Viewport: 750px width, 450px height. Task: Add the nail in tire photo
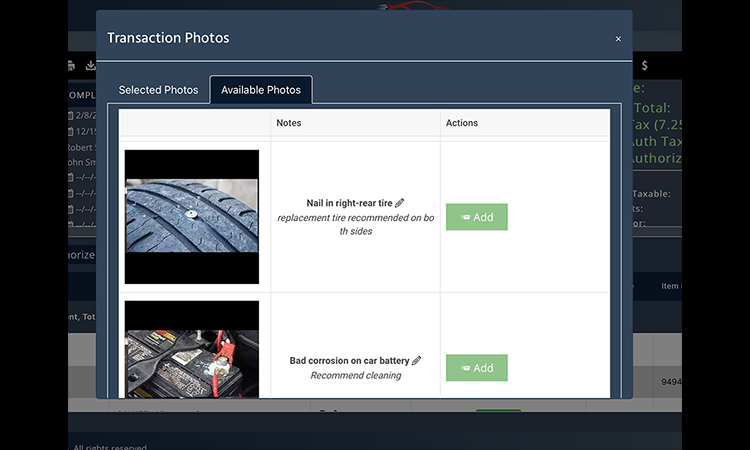point(477,217)
